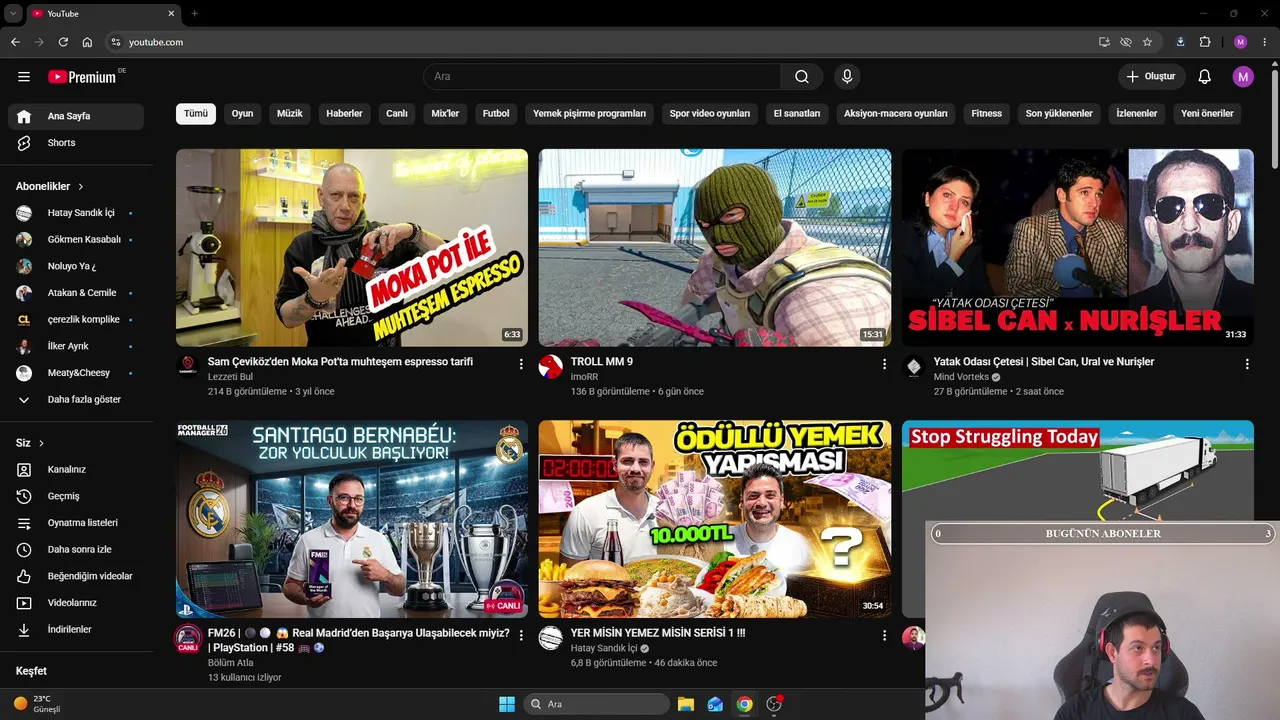Click the Oluştur create button
The height and width of the screenshot is (720, 1280).
[x=1152, y=77]
